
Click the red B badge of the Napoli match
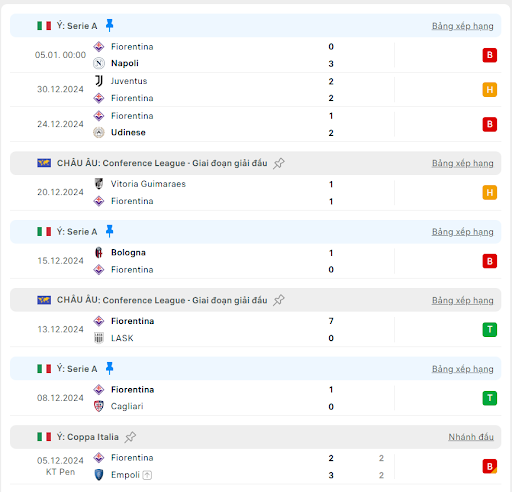[490, 55]
